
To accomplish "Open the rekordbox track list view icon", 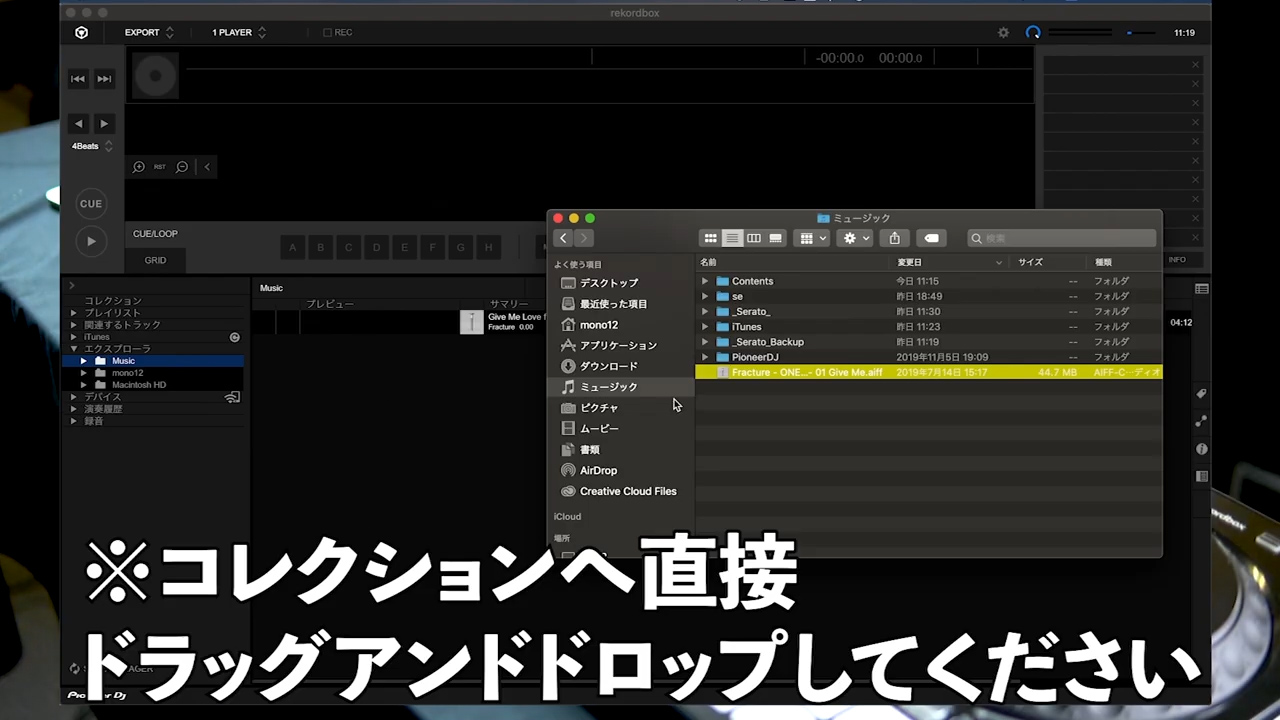I will pyautogui.click(x=1202, y=289).
